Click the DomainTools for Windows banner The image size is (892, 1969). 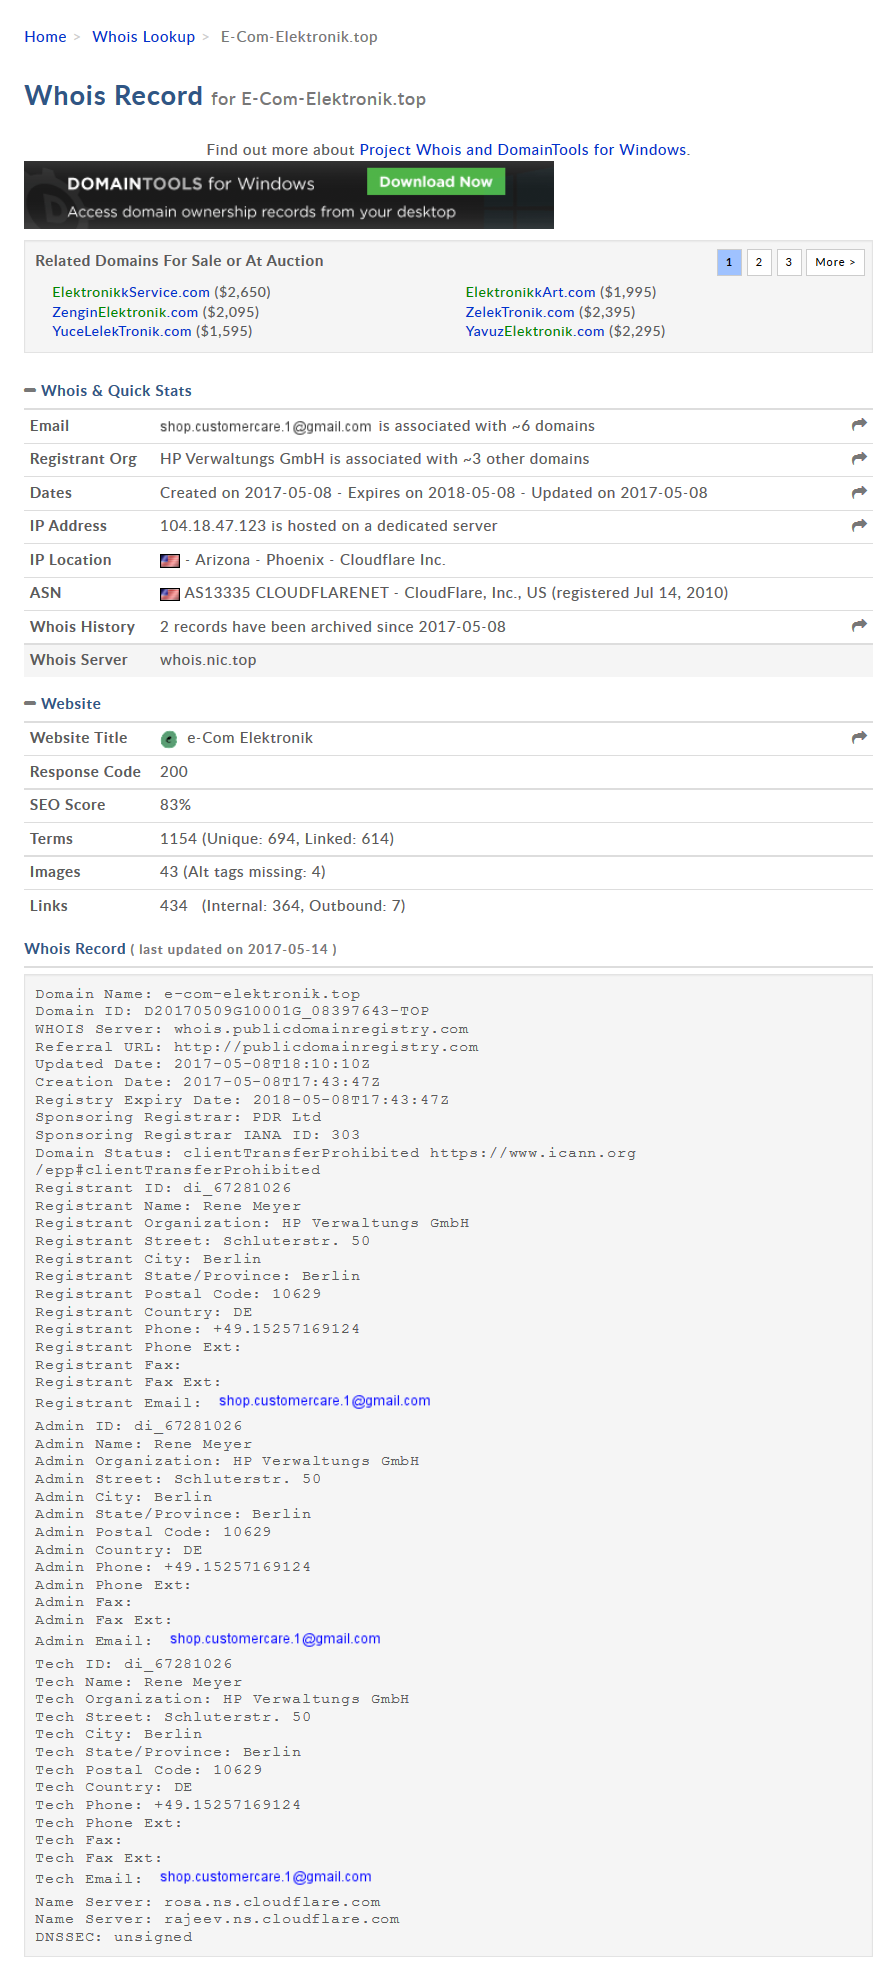coord(289,195)
